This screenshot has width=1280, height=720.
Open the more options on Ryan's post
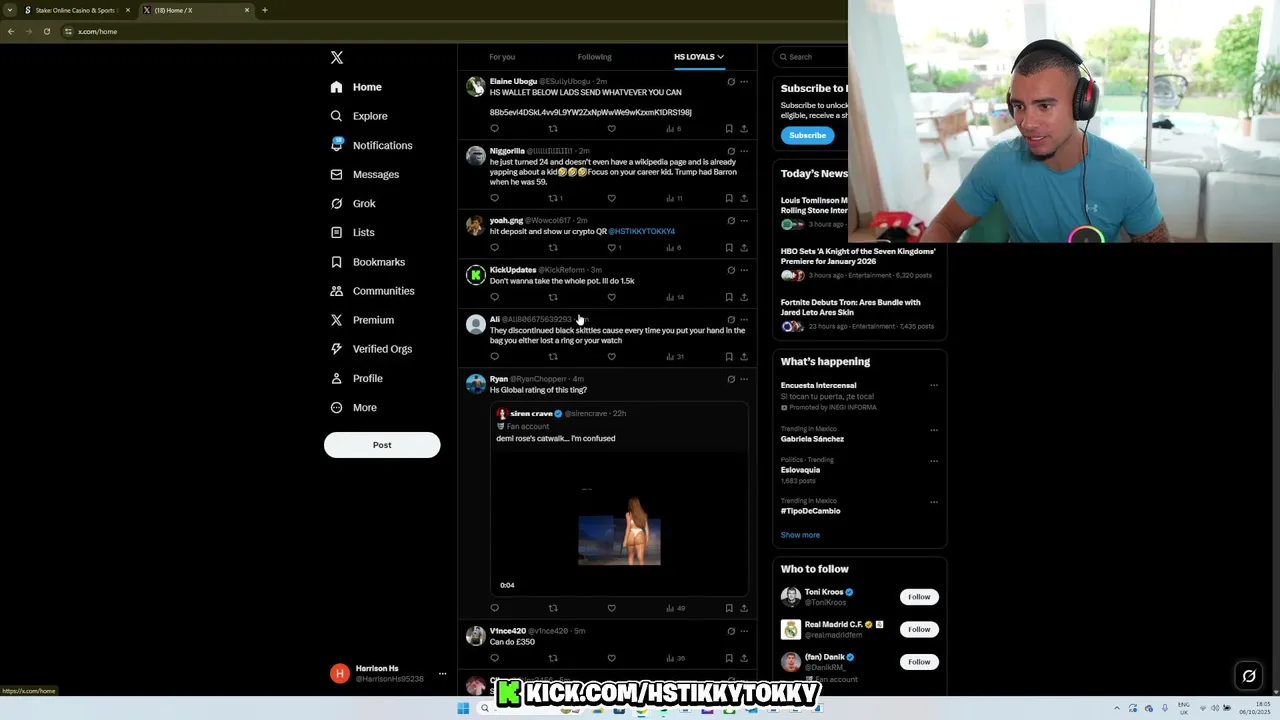[x=743, y=379]
